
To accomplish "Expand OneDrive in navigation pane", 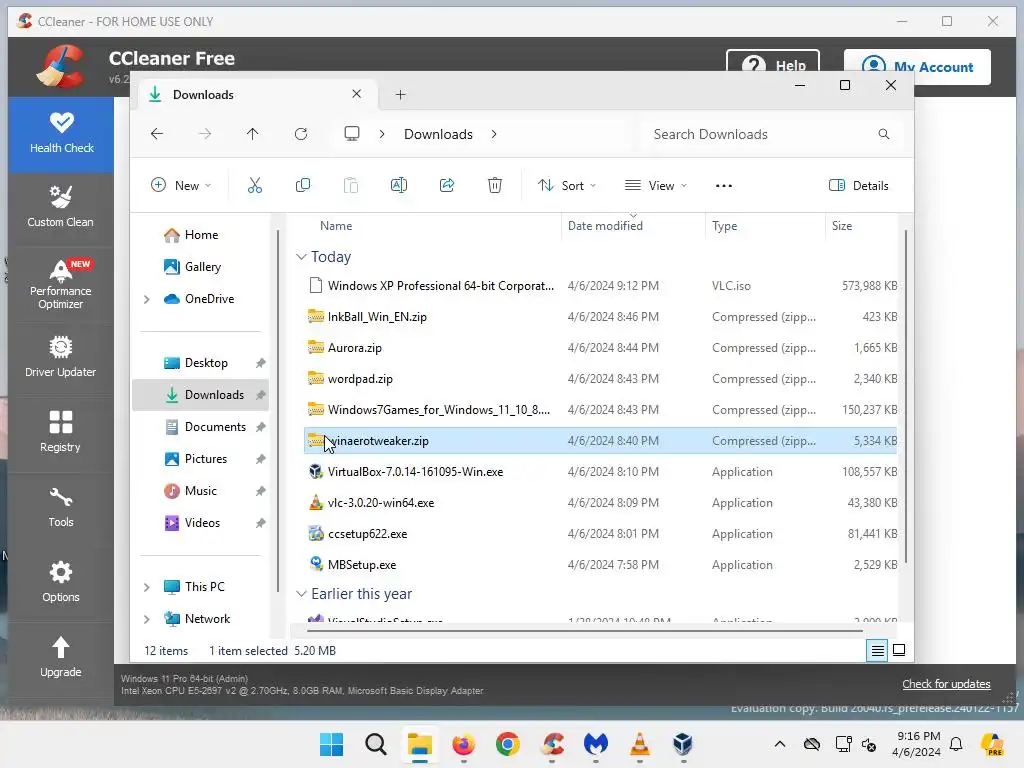I will [147, 299].
